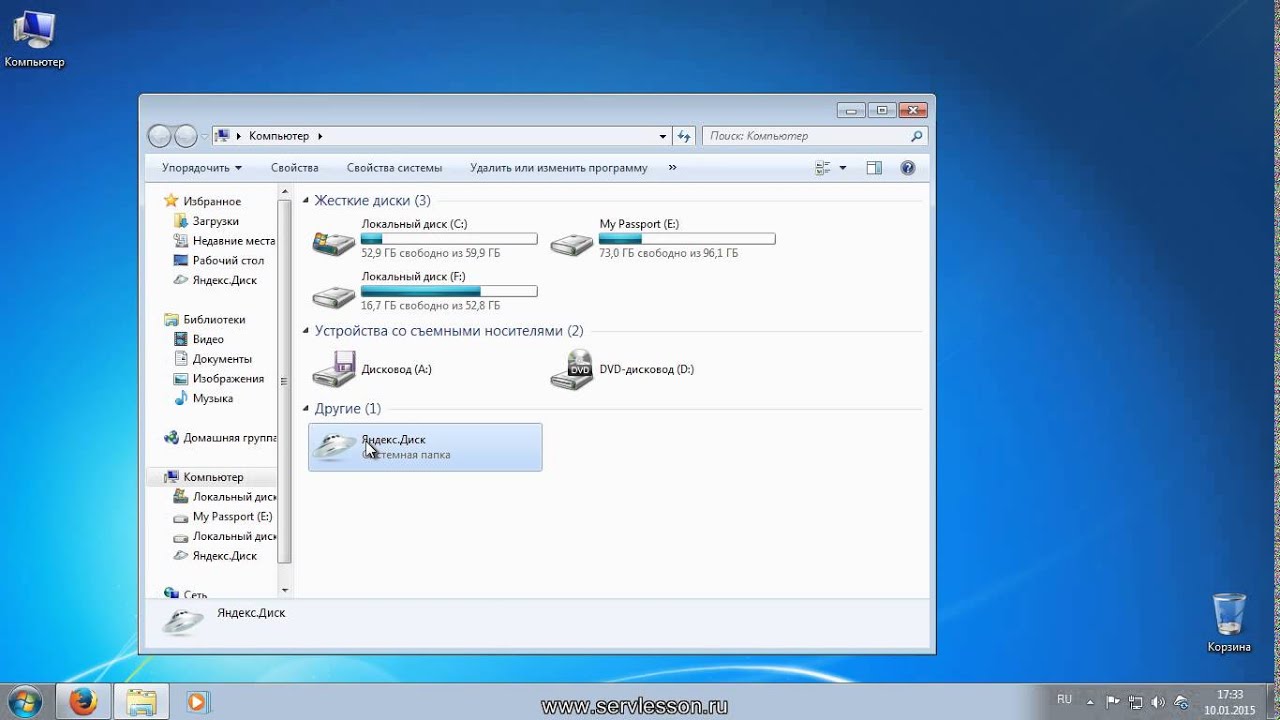Click Local Disk (C:) capacity bar
This screenshot has width=1280, height=720.
tap(449, 239)
